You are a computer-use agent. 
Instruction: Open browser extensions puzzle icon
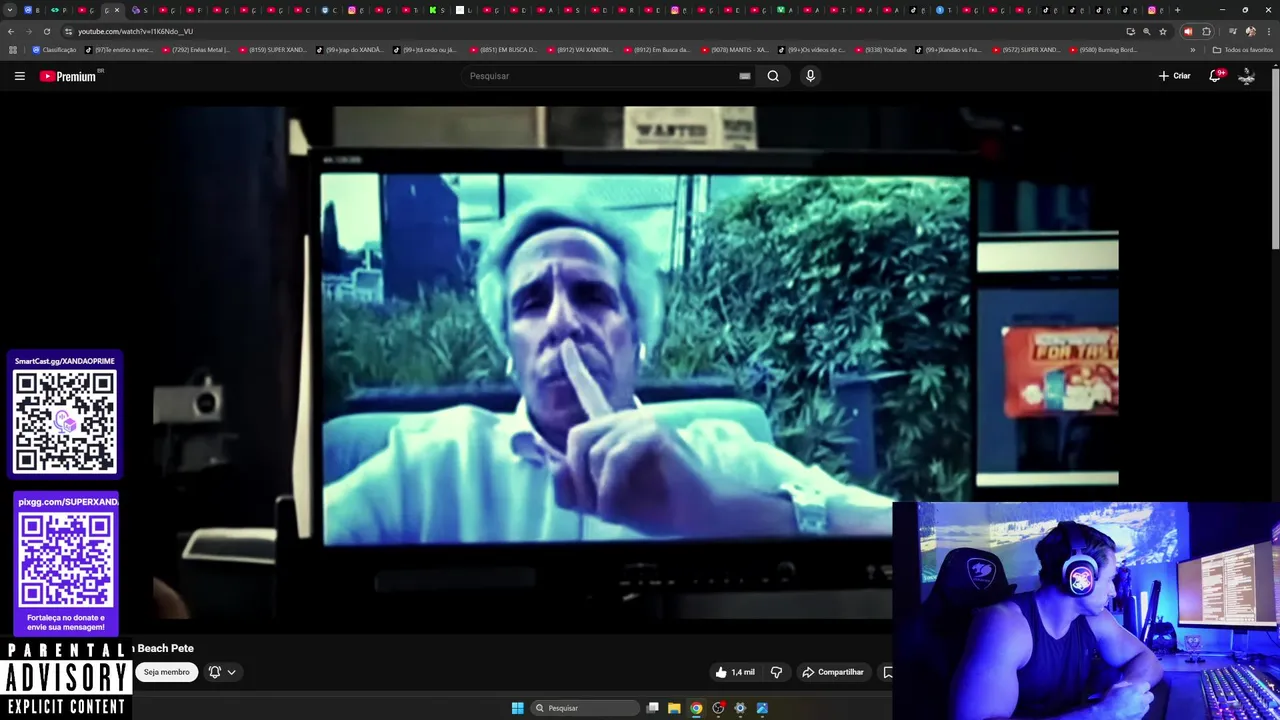(1206, 31)
